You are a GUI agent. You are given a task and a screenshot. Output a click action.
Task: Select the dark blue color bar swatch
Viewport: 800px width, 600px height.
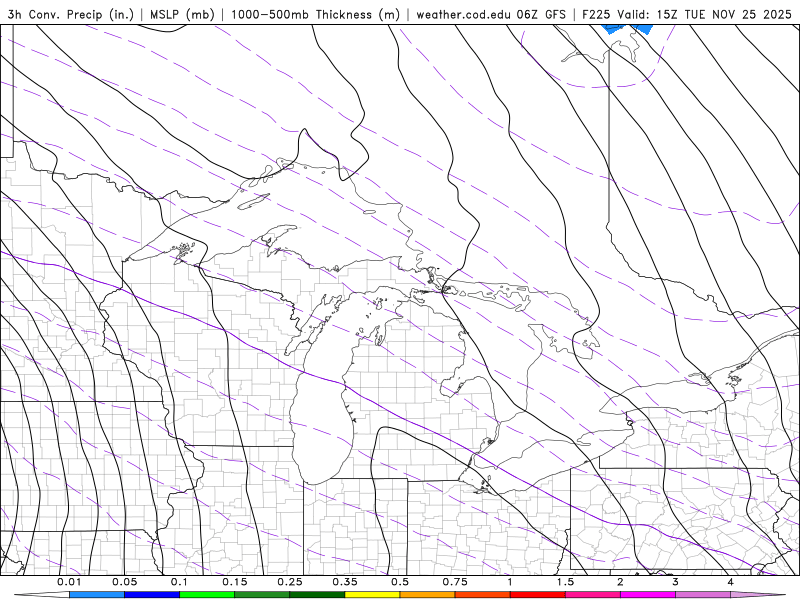(x=152, y=595)
